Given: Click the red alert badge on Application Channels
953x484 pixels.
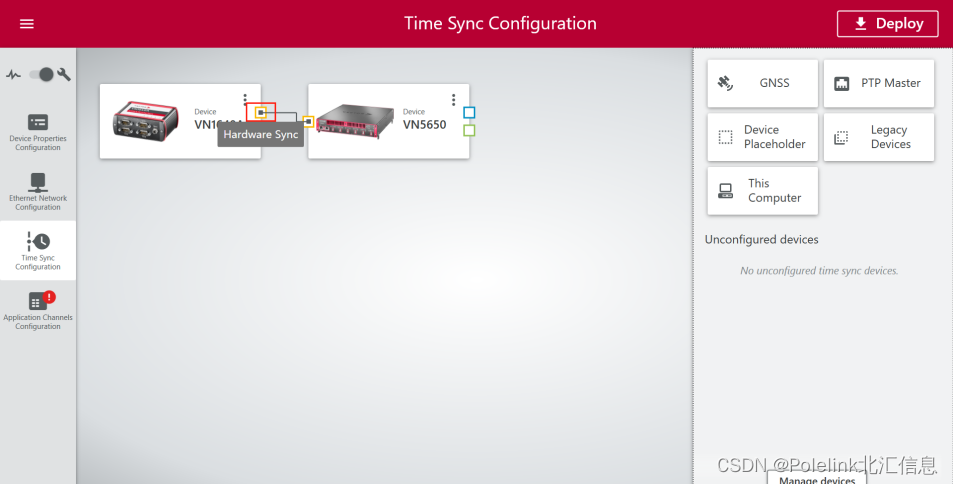Looking at the screenshot, I should [49, 297].
